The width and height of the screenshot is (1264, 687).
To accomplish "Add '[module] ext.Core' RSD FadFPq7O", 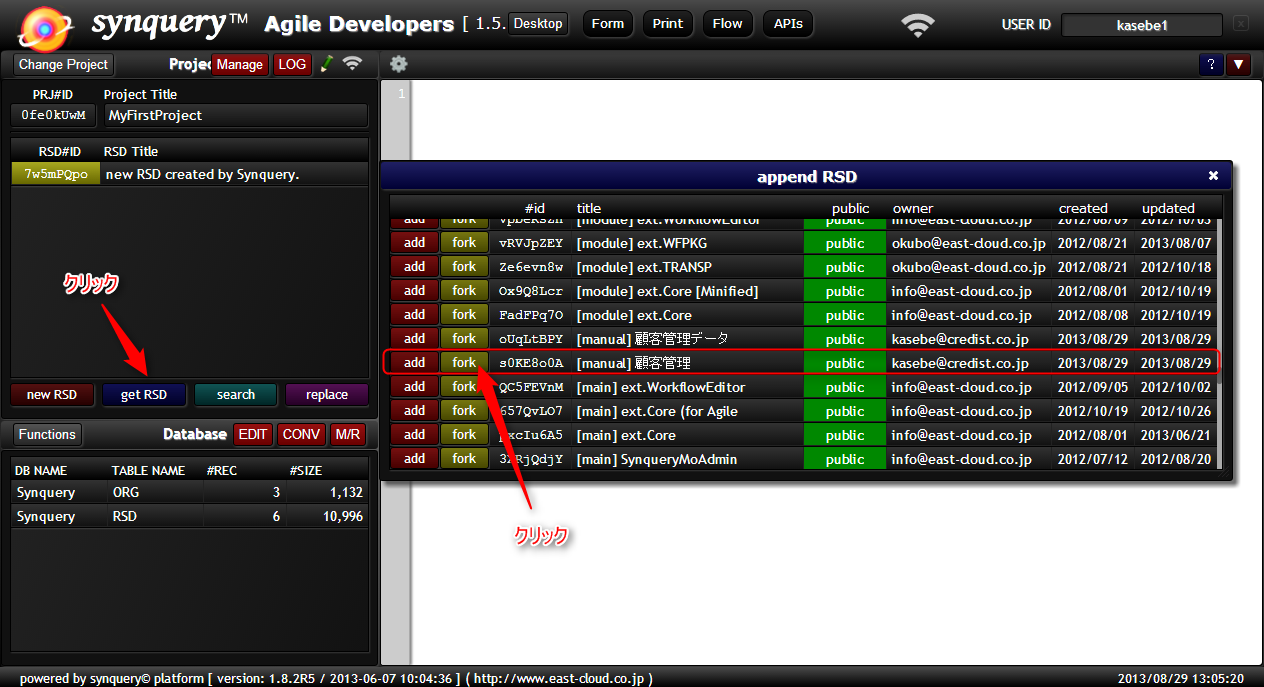I will tap(415, 315).
